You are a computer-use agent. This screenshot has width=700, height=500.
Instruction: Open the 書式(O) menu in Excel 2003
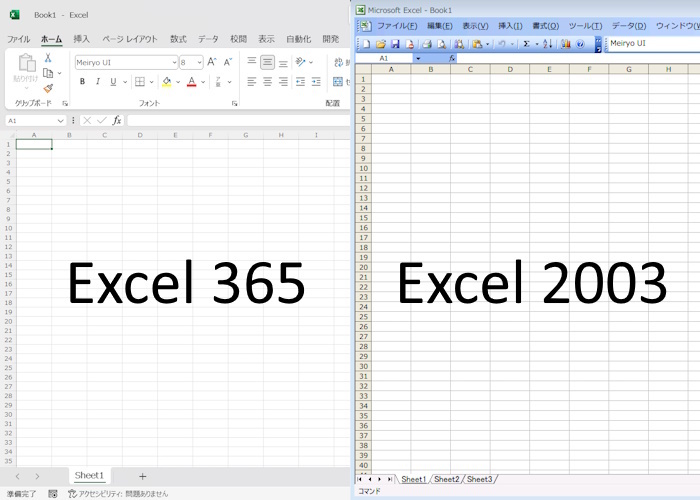546,26
